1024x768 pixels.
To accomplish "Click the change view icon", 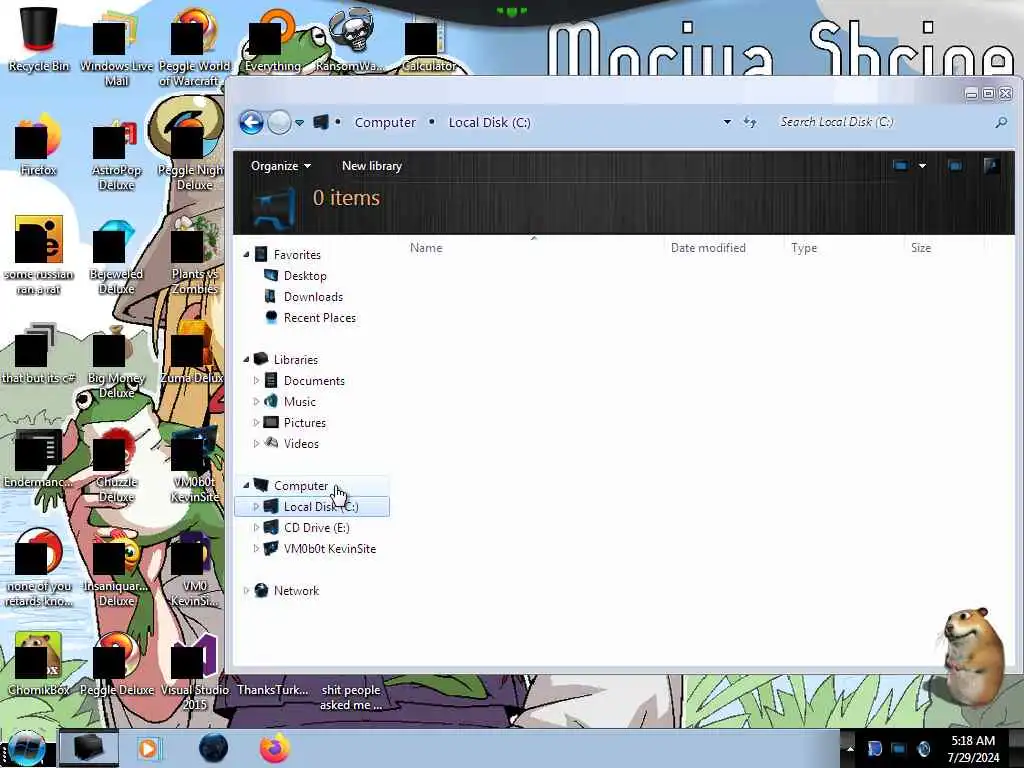I will 900,166.
